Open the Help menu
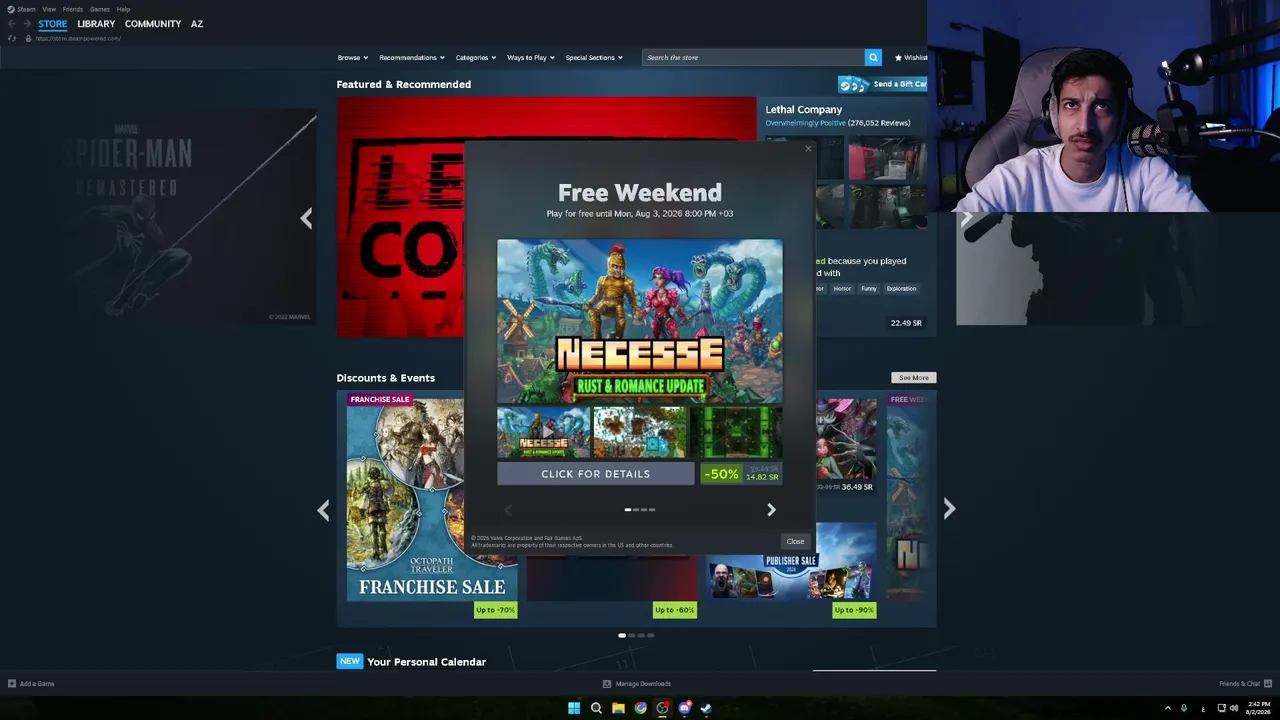Screen dimensions: 1280x720 click(123, 9)
